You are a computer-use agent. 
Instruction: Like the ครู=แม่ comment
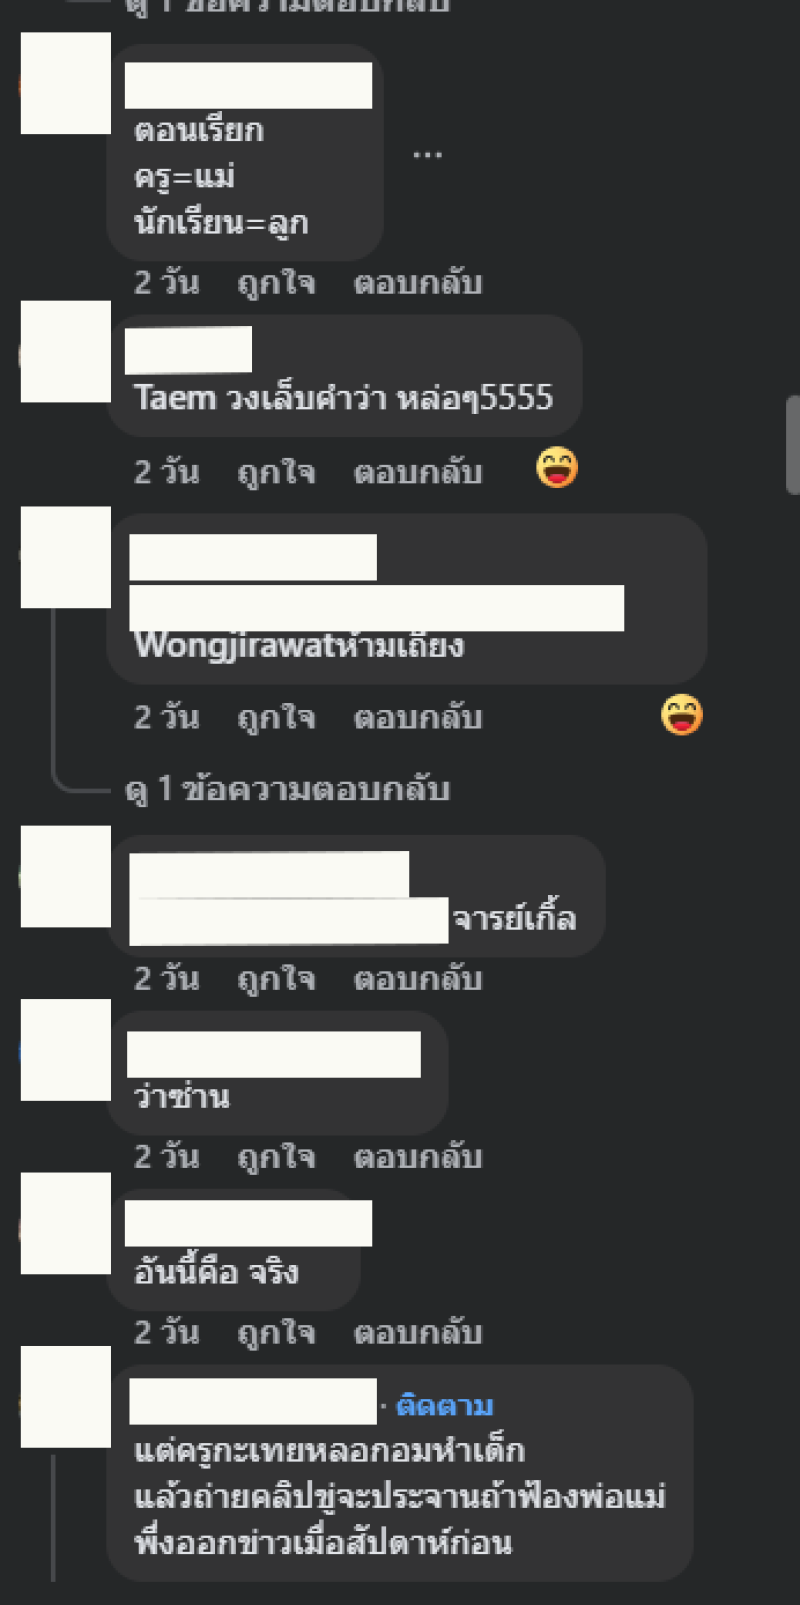pyautogui.click(x=276, y=283)
